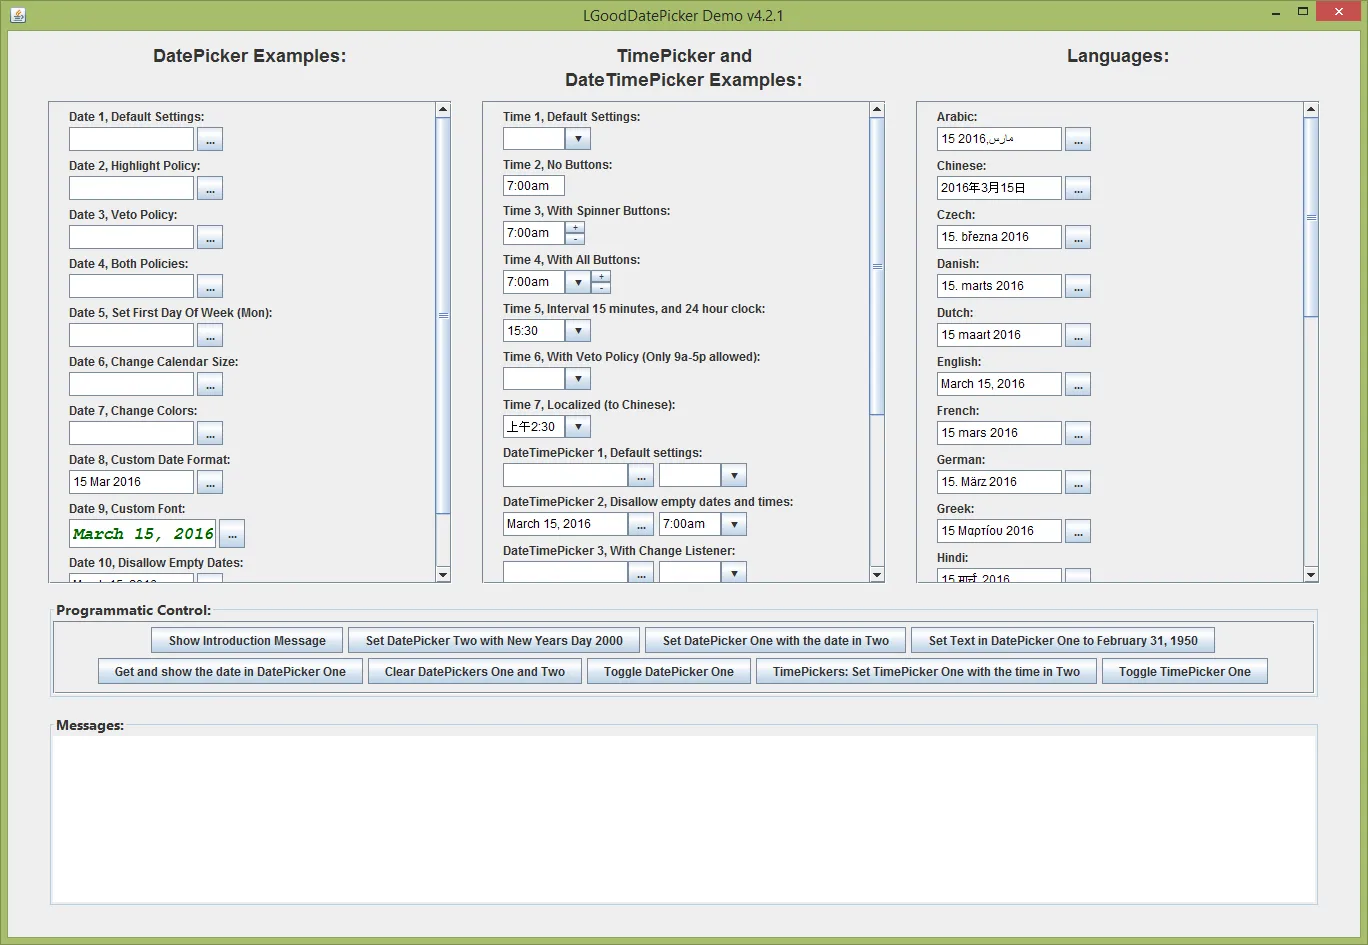Set TimePicker One with the time in Two
This screenshot has height=945, width=1368.
[x=926, y=672]
